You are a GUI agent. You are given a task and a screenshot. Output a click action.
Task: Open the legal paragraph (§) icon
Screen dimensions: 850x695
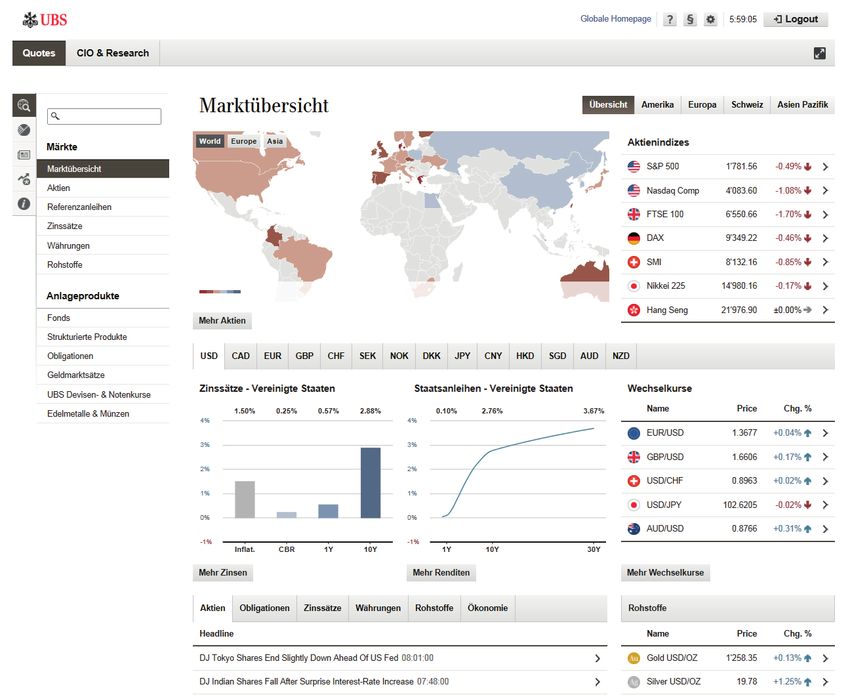690,19
